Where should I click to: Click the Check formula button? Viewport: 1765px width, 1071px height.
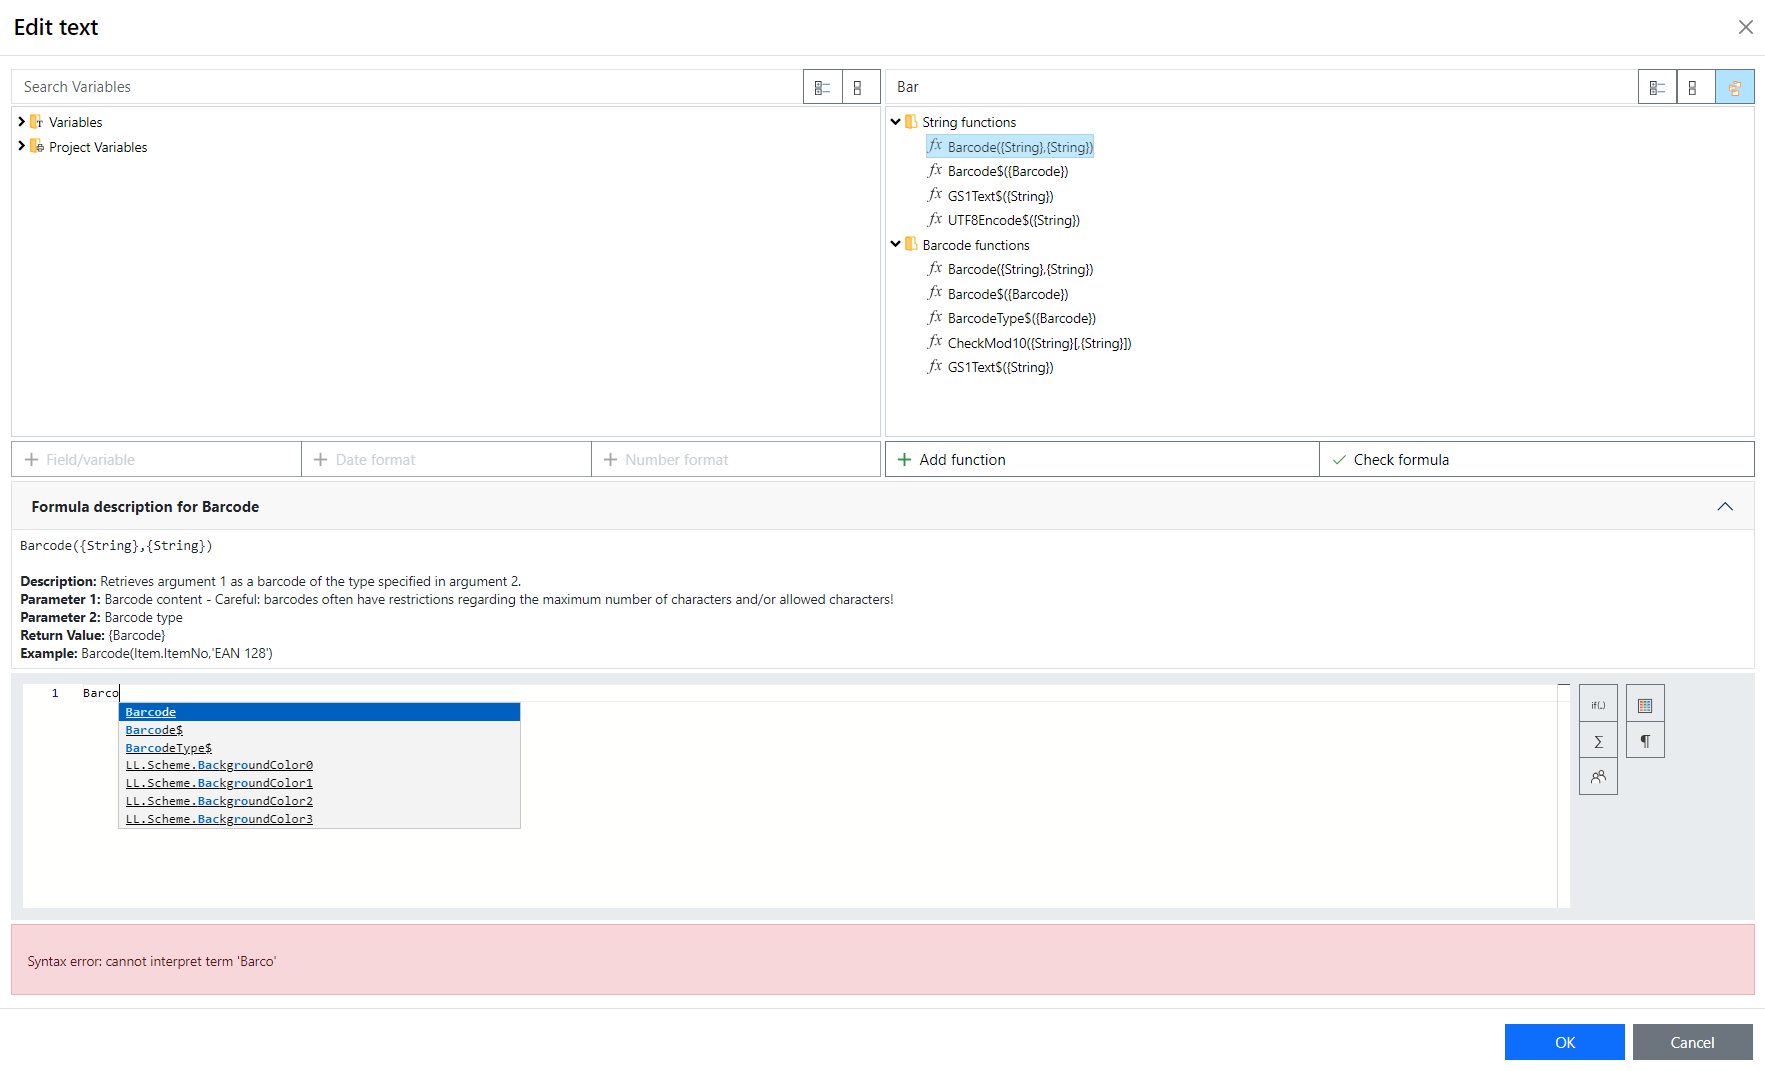pos(1536,460)
